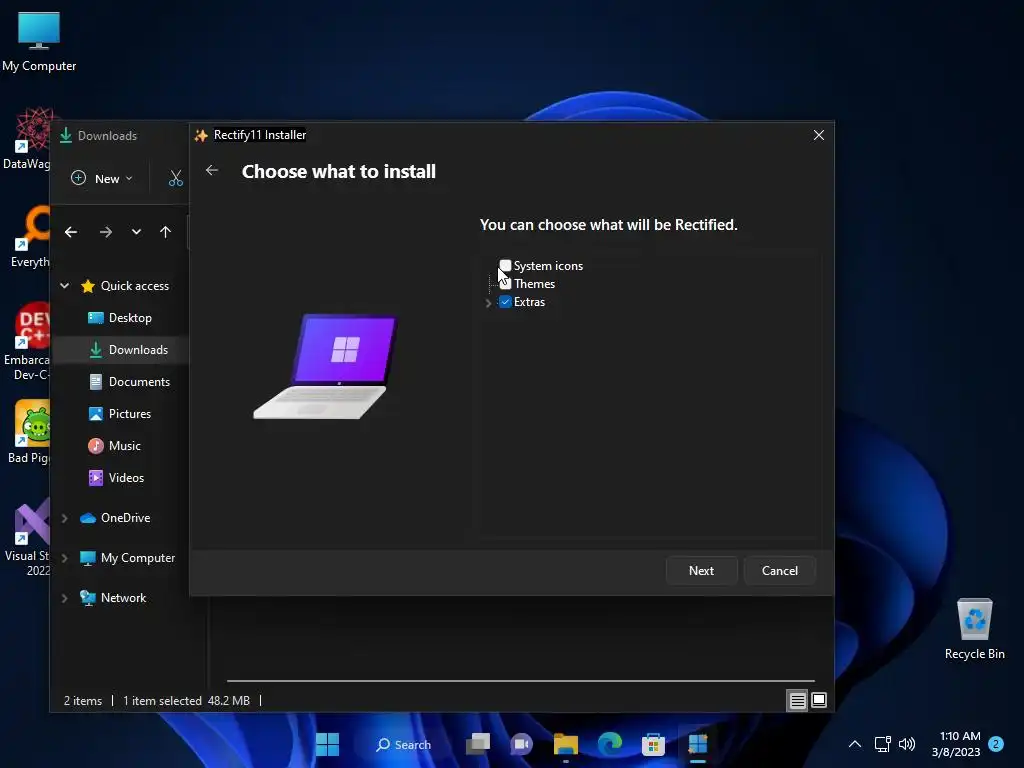Collapse the Quick access section
1024x768 pixels.
coord(65,285)
